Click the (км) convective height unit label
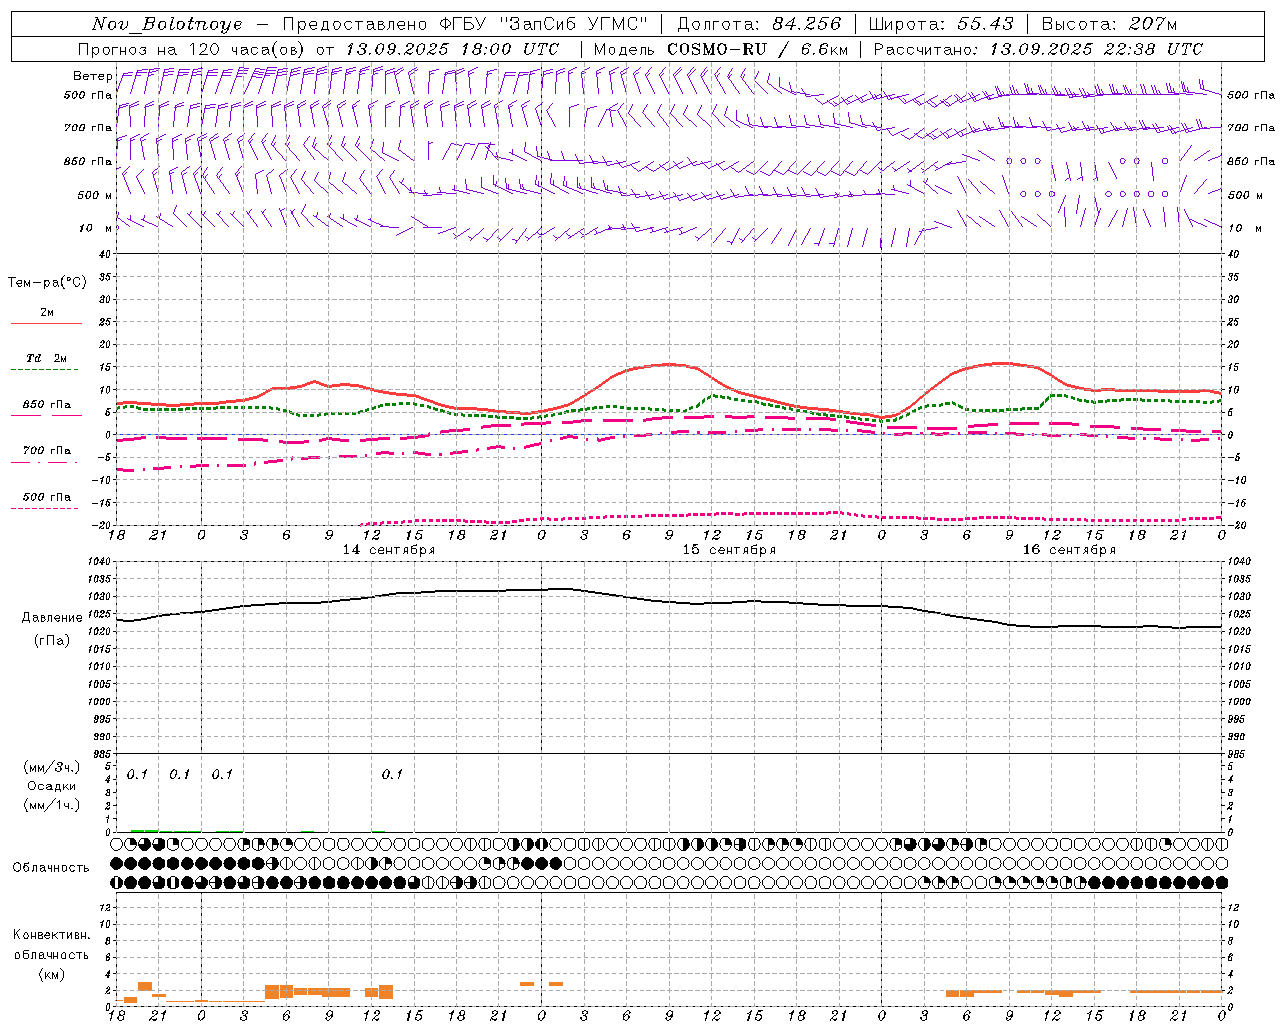This screenshot has height=1024, width=1280. [51, 974]
